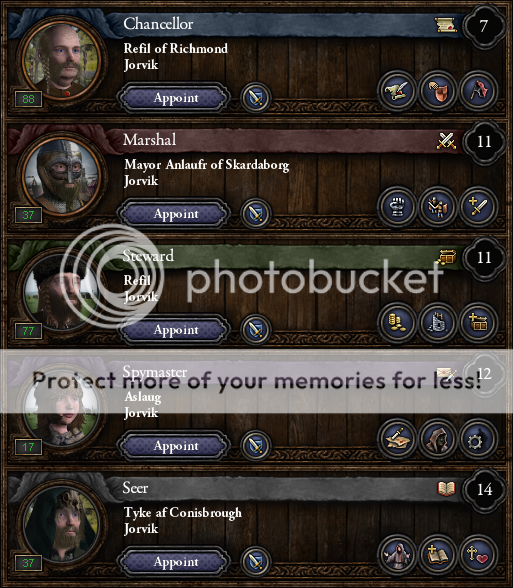
Task: Click Tyke af Conisbrough's portrait
Action: 62,524
